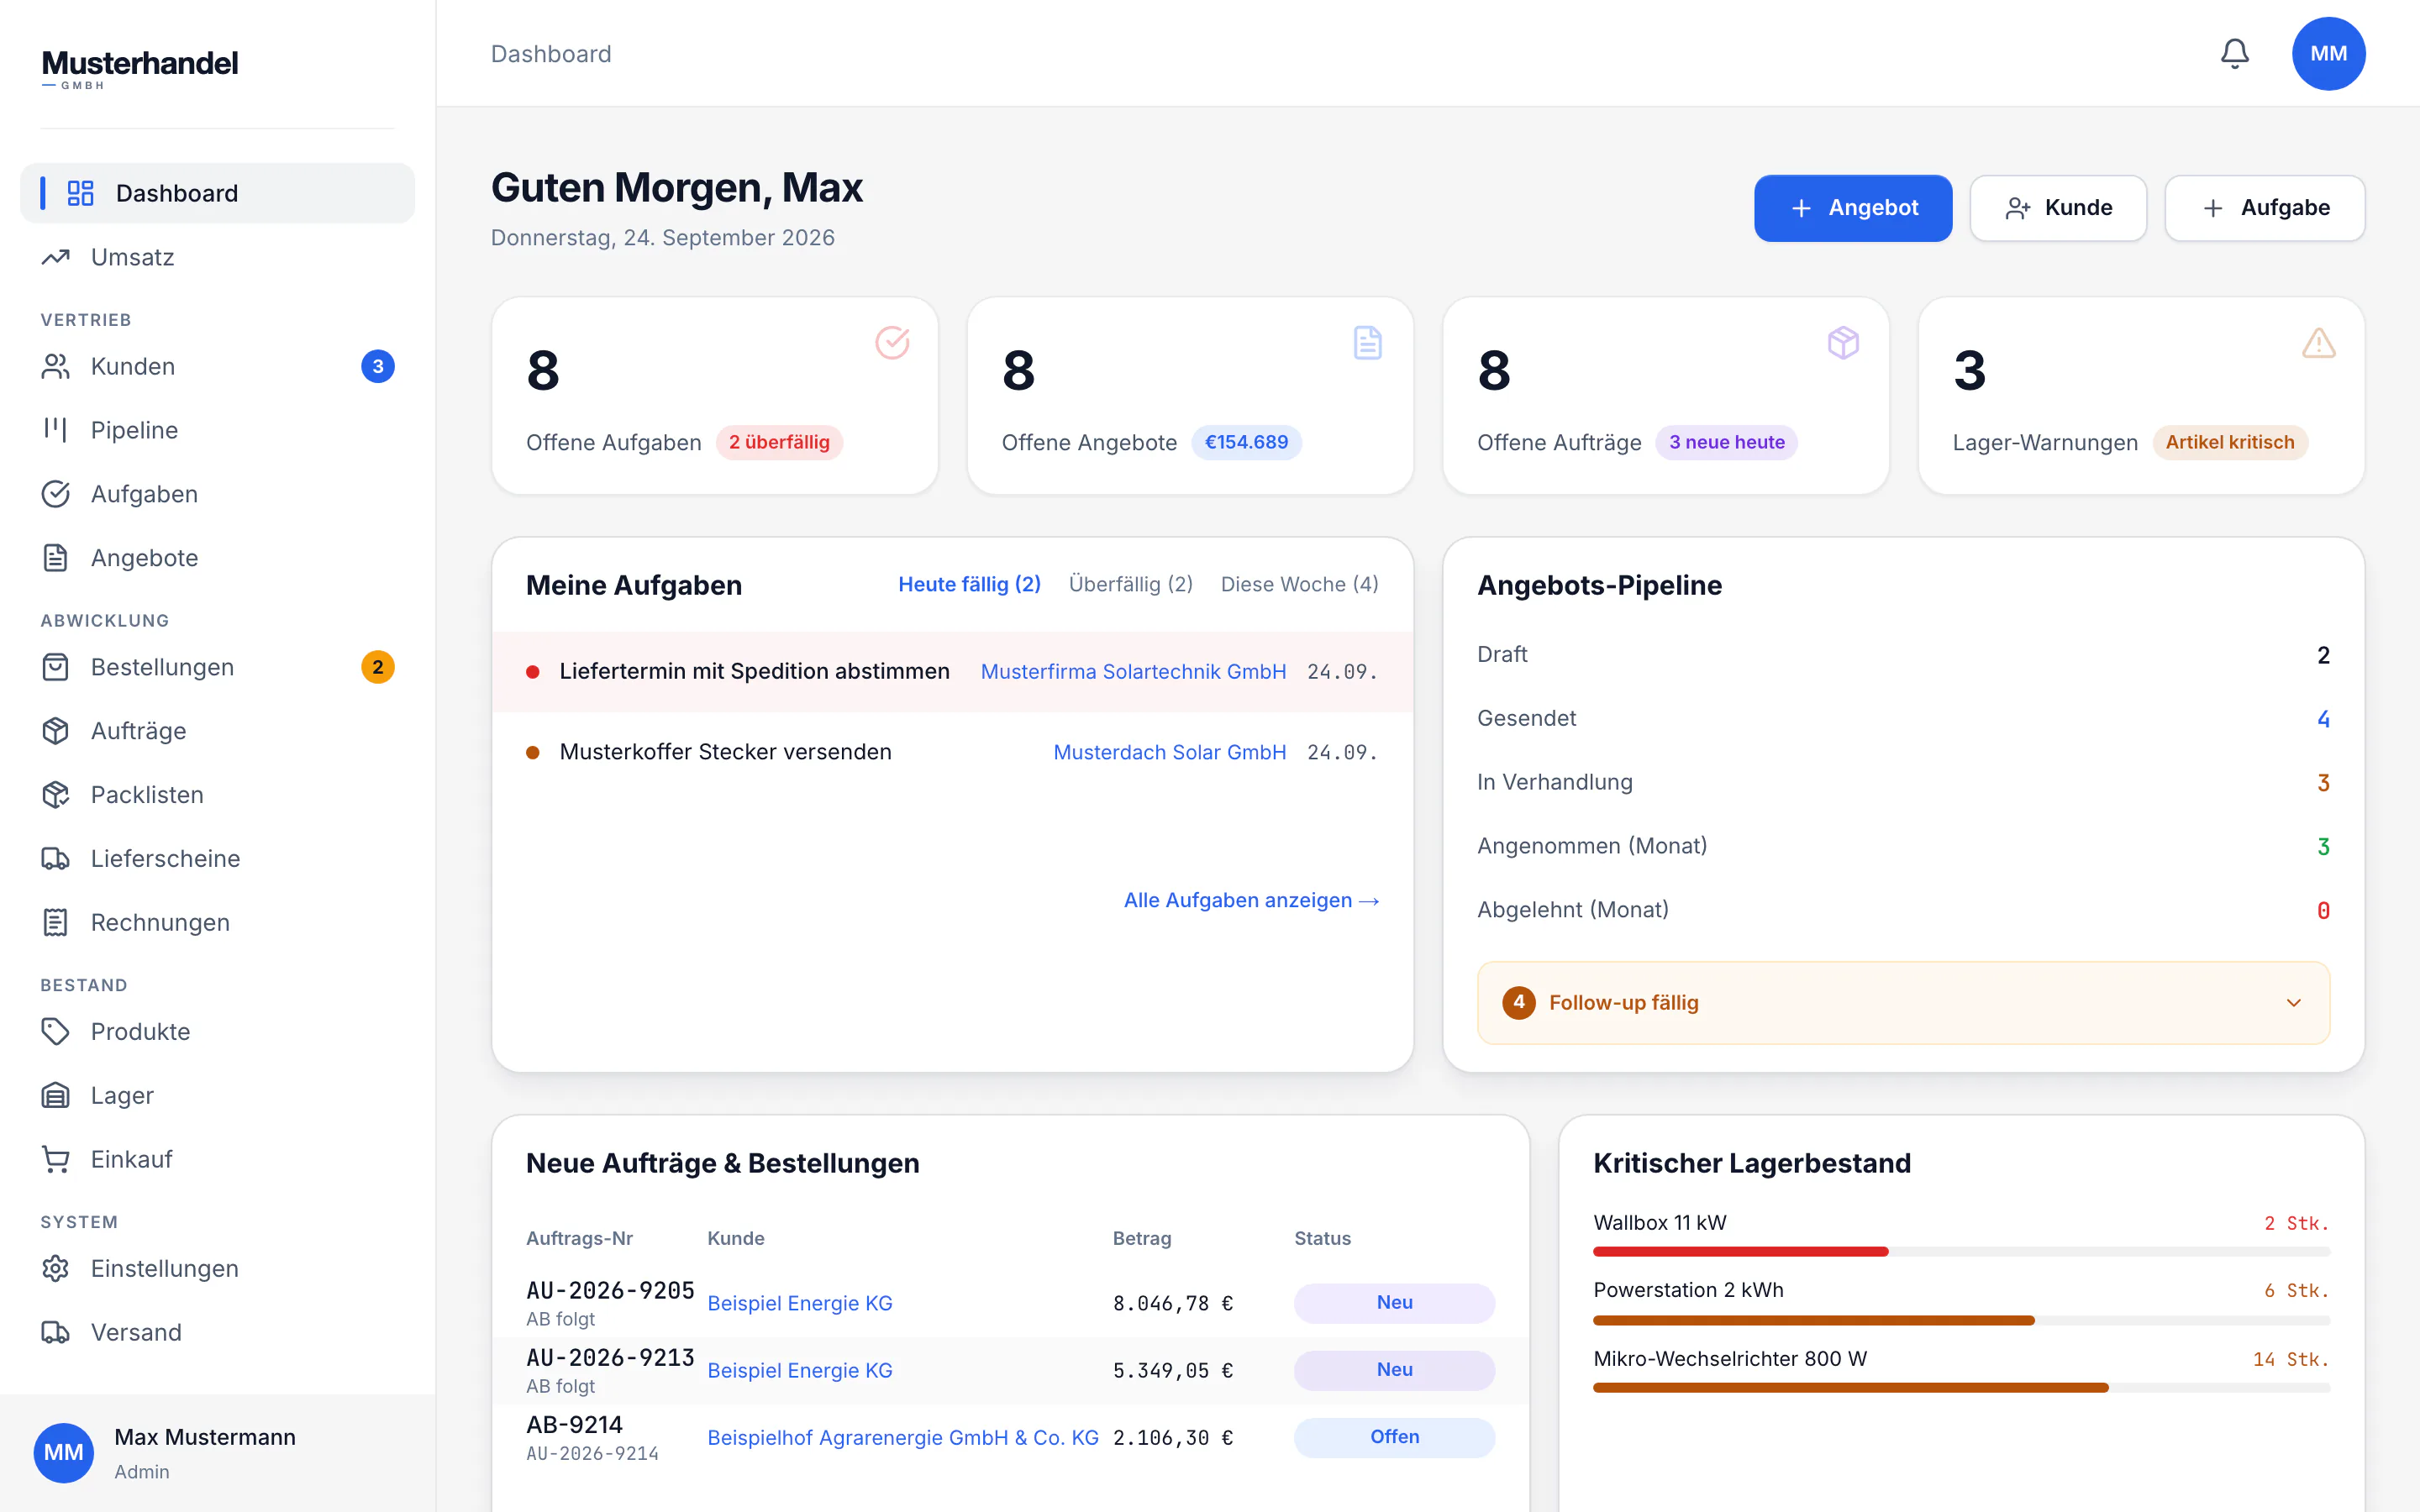Click the Aufträge box icon in sidebar
The width and height of the screenshot is (2420, 1512).
pos(56,731)
